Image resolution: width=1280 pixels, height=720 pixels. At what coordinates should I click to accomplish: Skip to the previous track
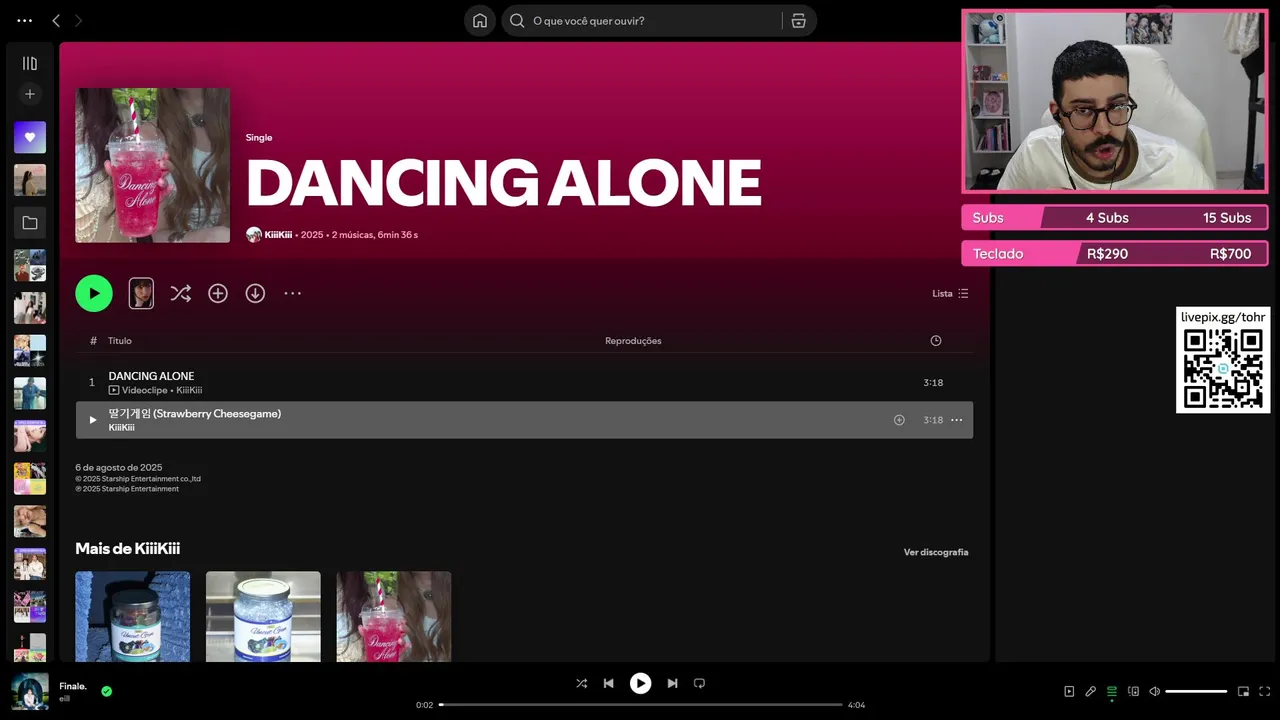click(608, 683)
